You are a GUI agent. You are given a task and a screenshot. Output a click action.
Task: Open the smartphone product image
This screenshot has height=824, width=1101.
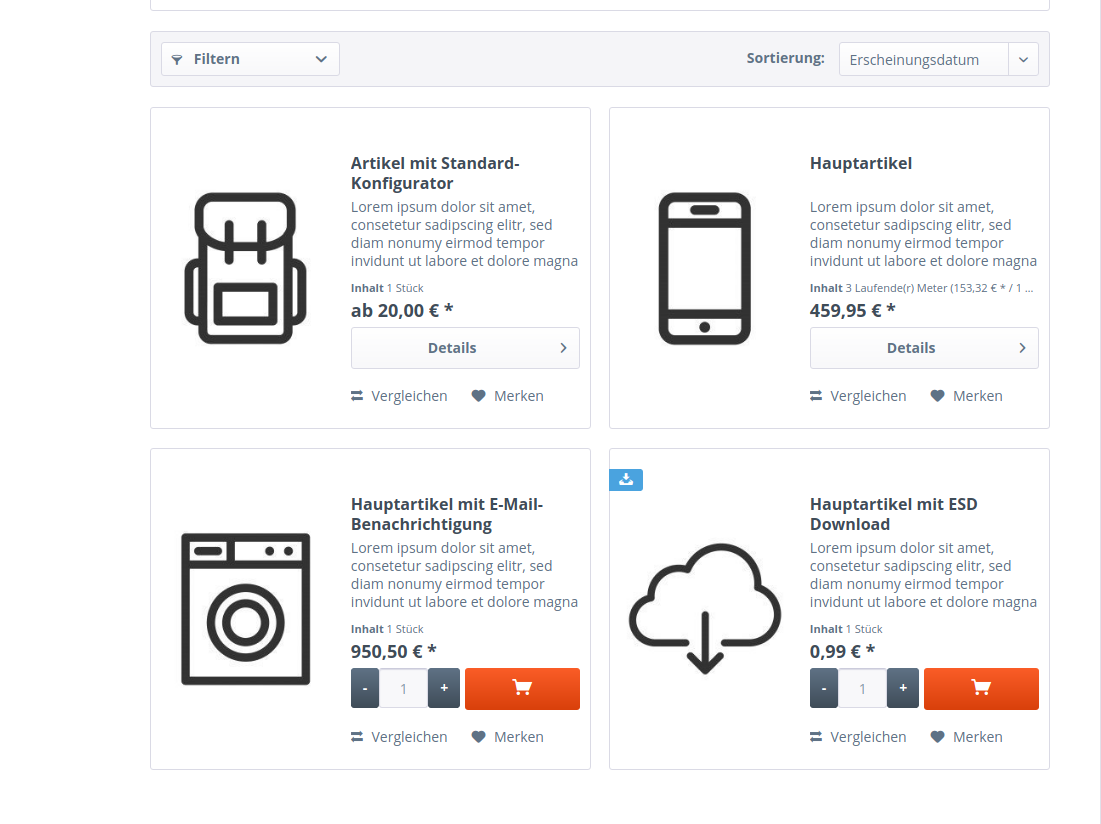coord(704,268)
